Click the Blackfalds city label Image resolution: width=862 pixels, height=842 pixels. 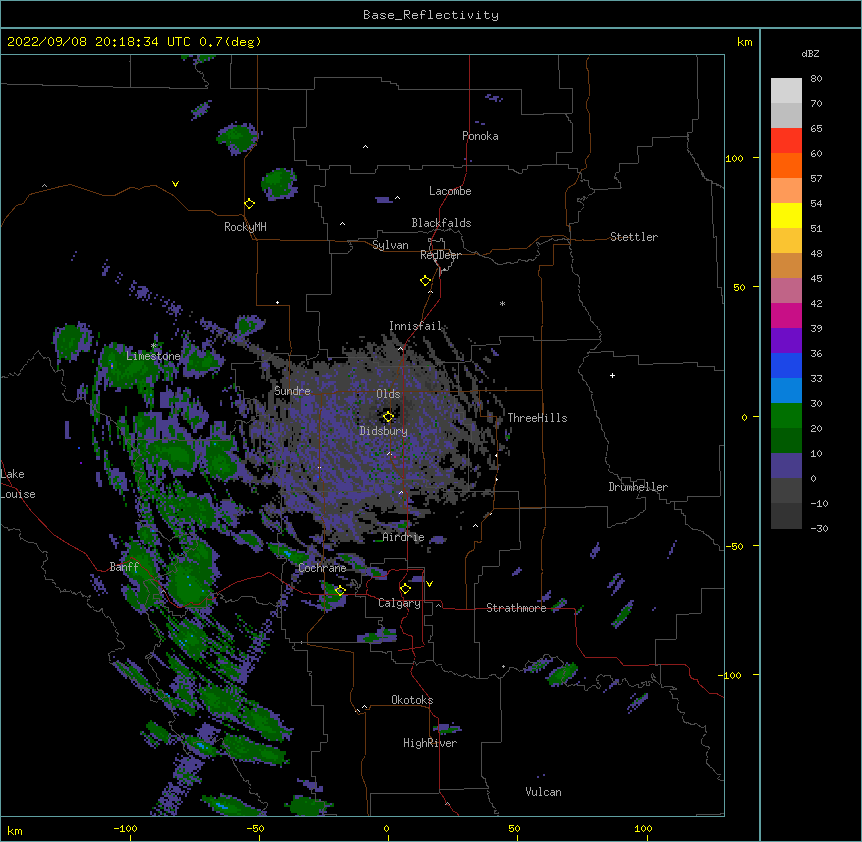[441, 223]
